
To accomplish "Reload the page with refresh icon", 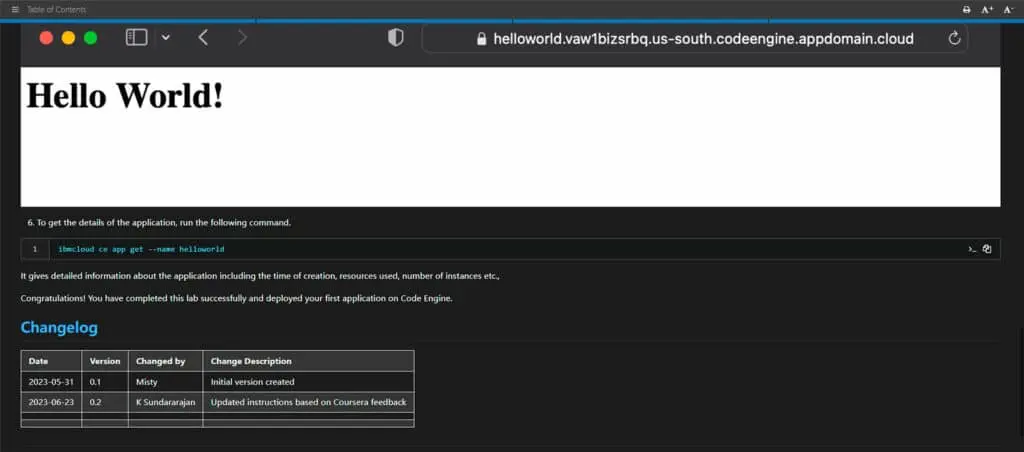I will [x=954, y=39].
